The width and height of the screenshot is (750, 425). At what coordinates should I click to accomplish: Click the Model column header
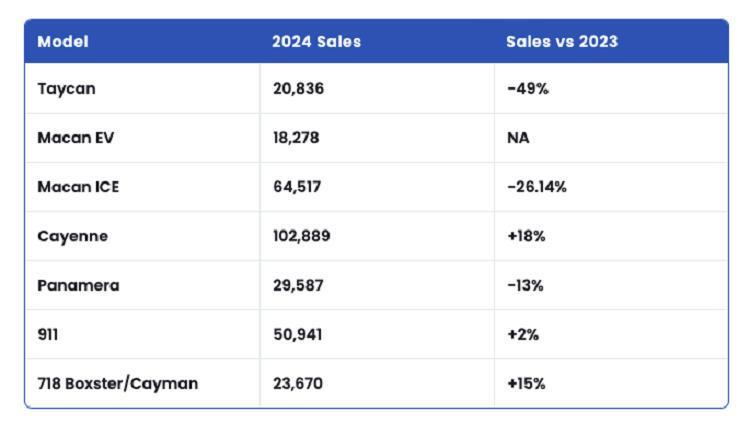point(62,42)
